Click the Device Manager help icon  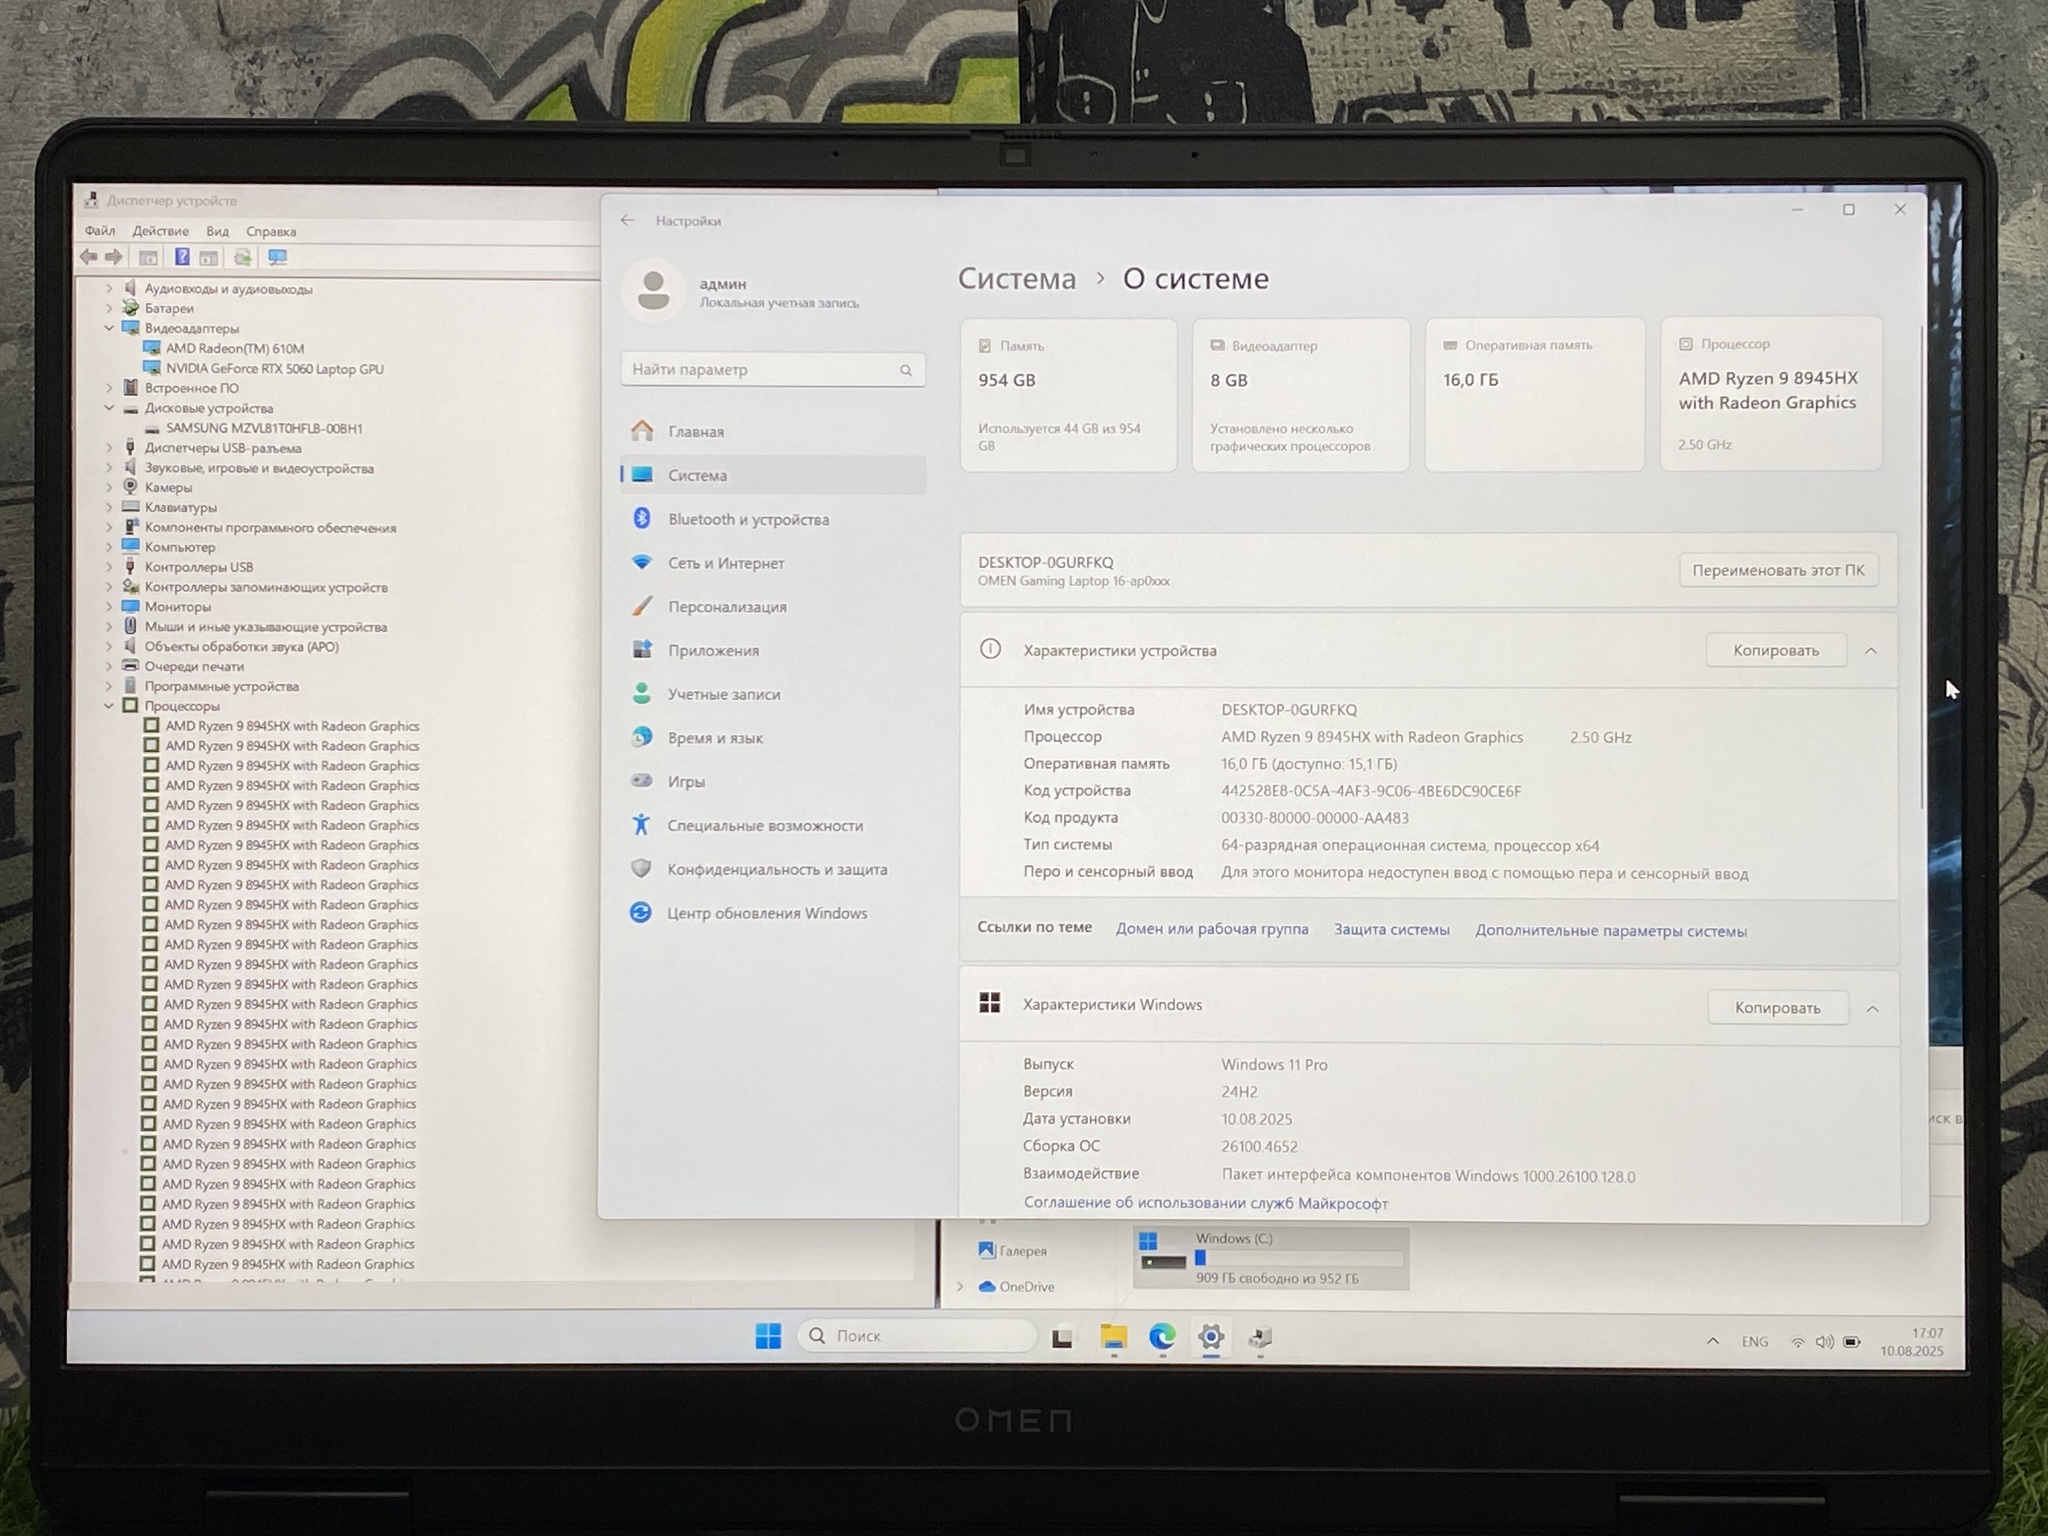[x=182, y=257]
